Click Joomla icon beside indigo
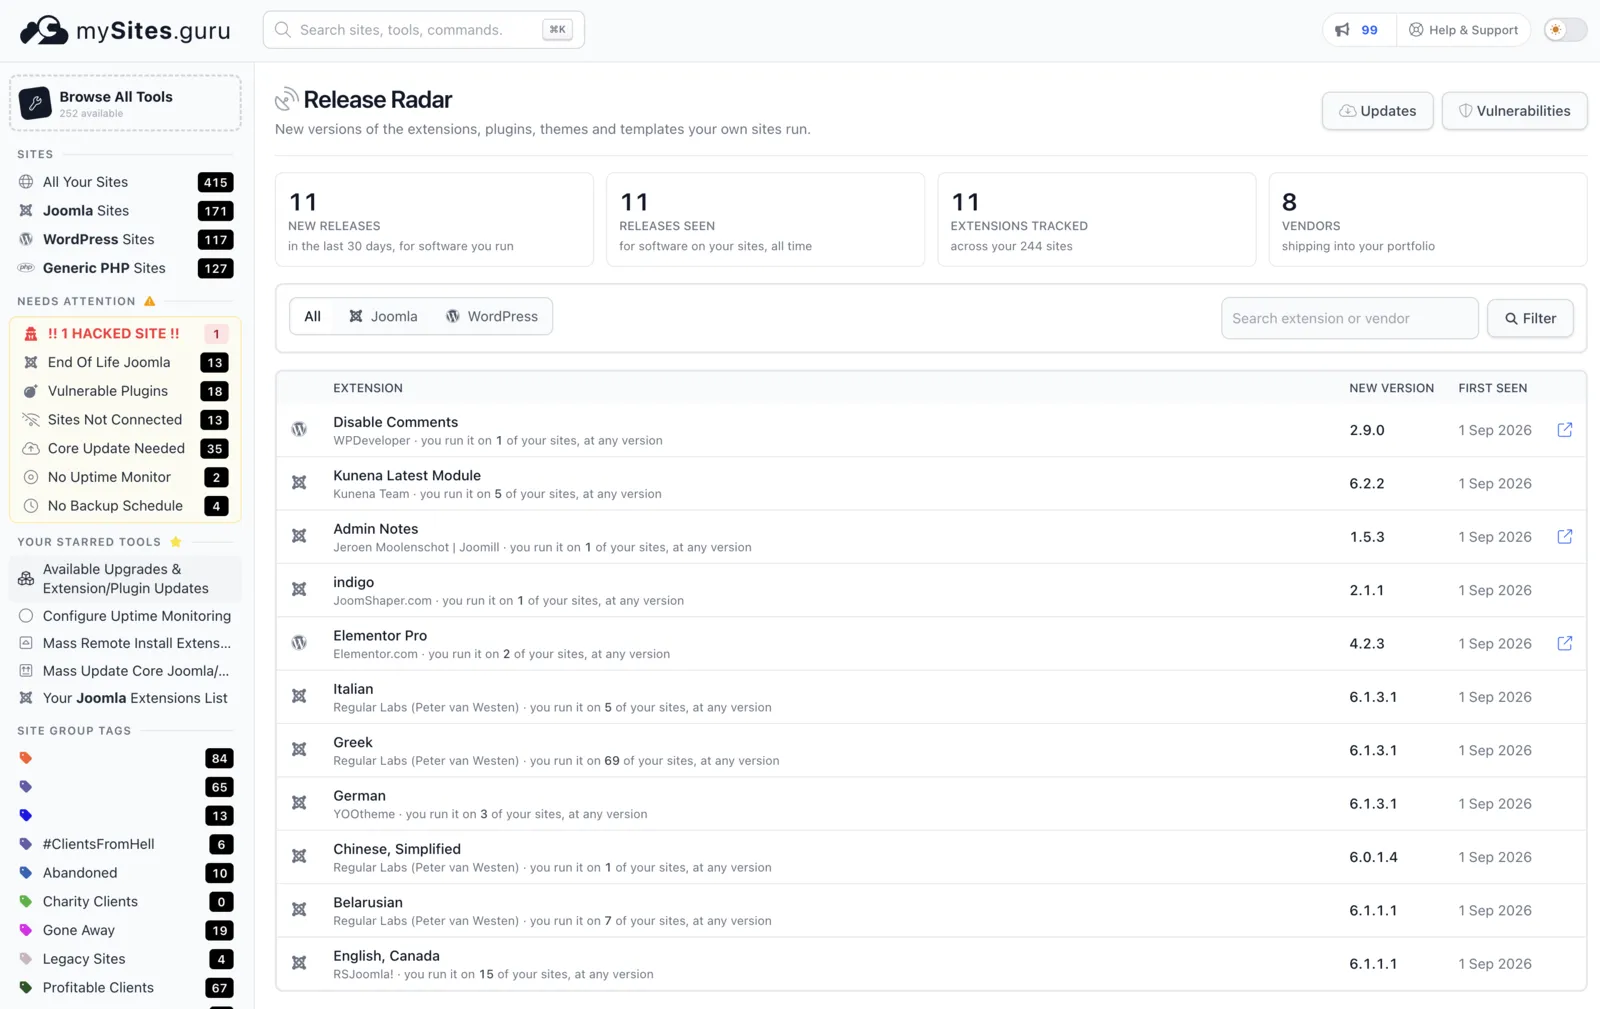The height and width of the screenshot is (1009, 1600). (299, 589)
